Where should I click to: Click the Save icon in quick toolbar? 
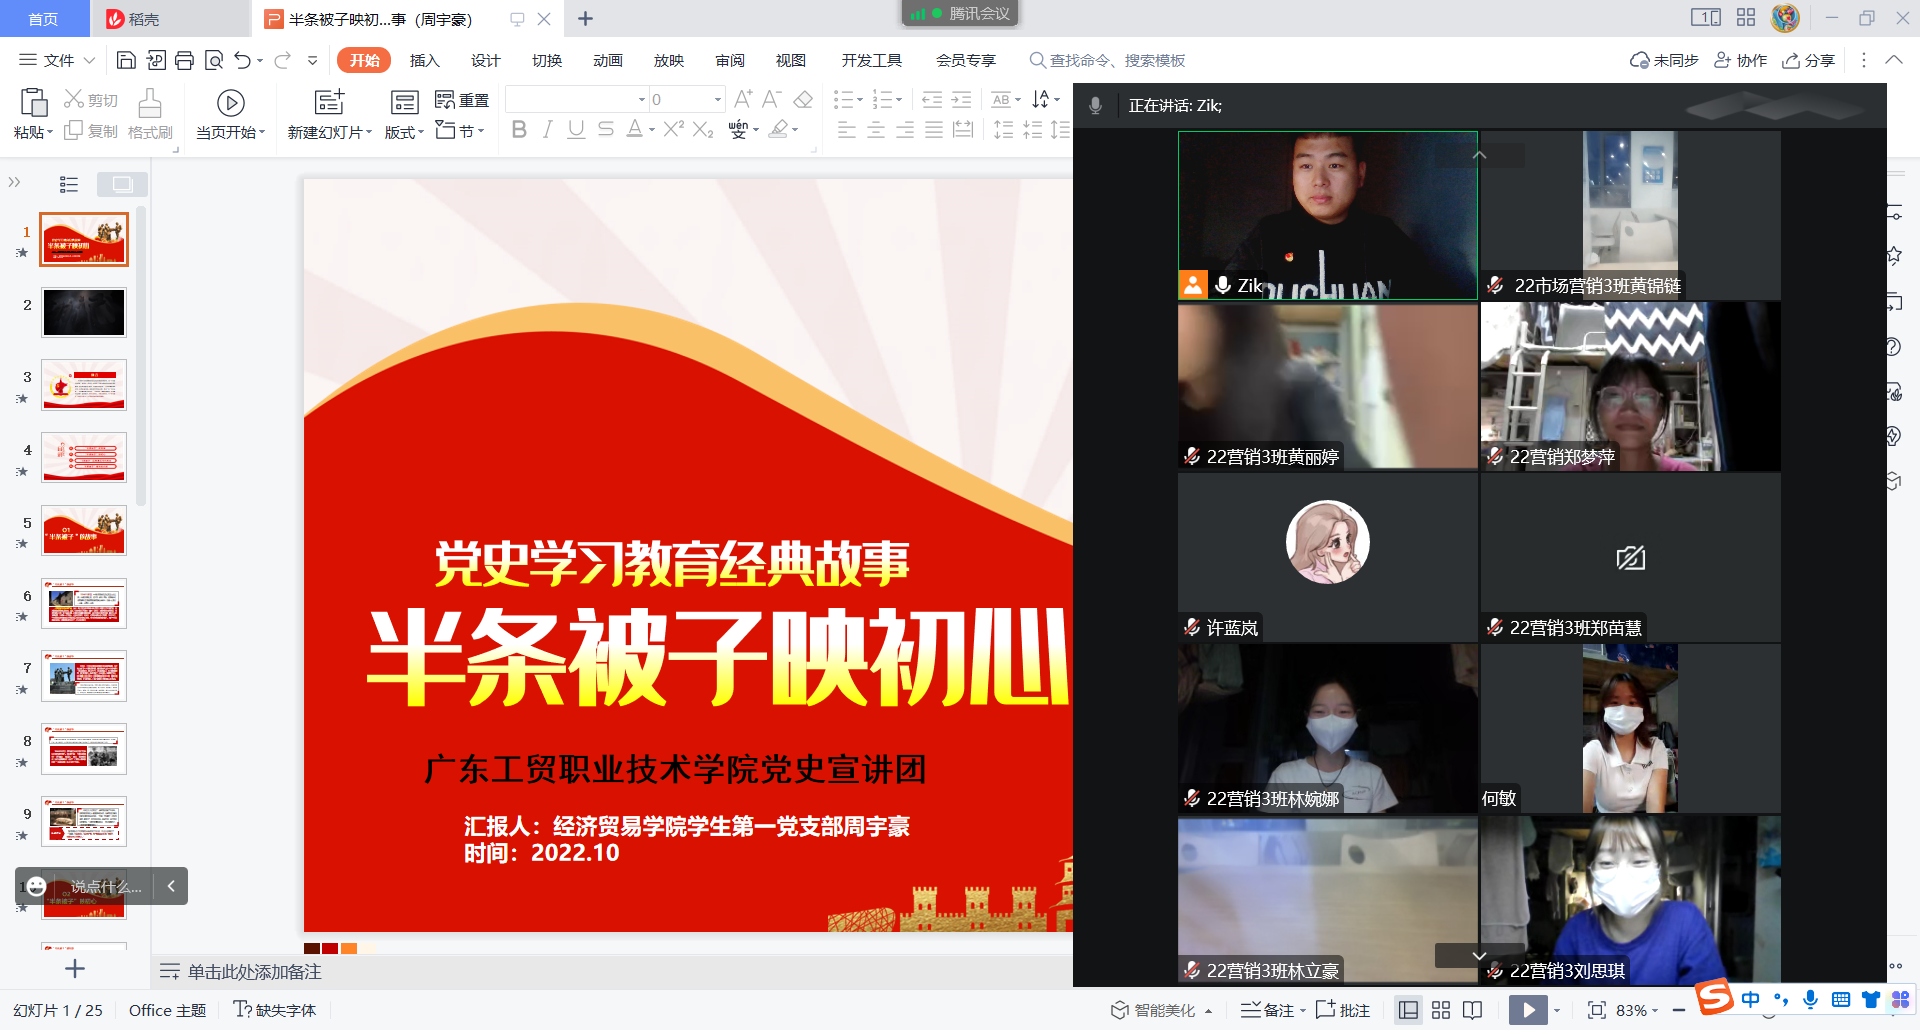pos(126,61)
